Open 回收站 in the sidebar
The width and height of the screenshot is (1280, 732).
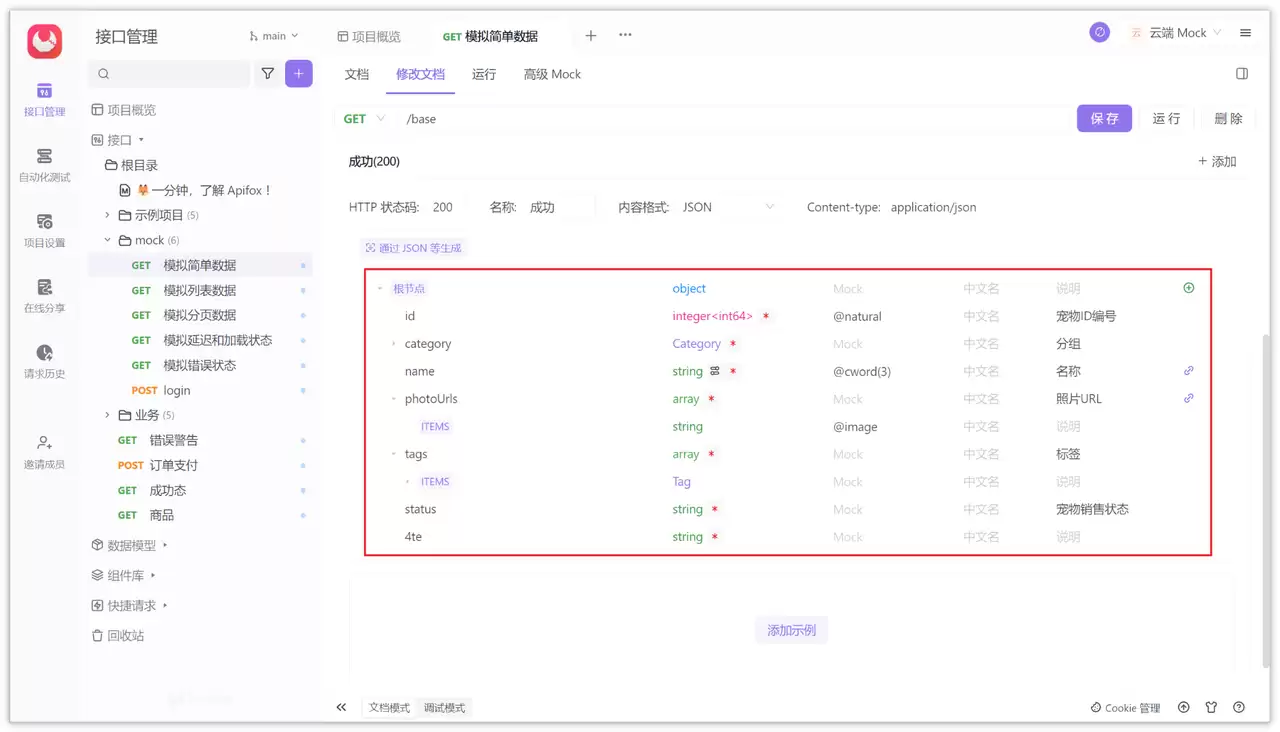click(118, 635)
